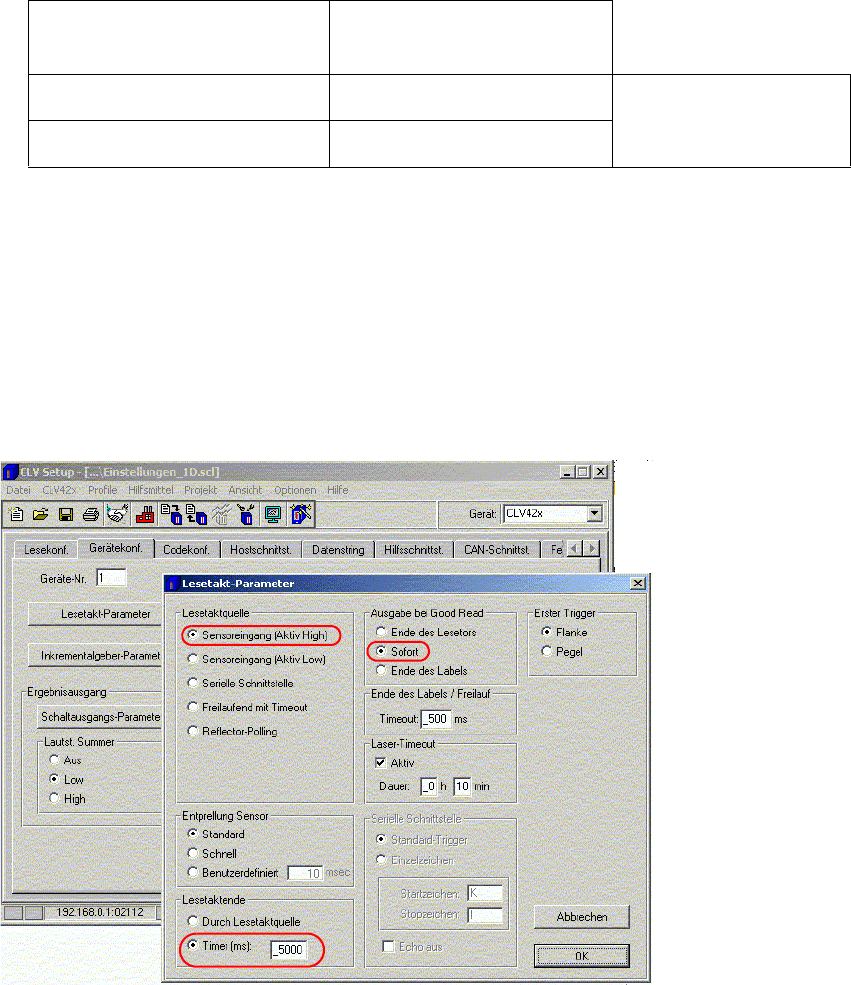Click the Timeout ms input field
Image resolution: width=851 pixels, height=985 pixels.
tap(436, 719)
